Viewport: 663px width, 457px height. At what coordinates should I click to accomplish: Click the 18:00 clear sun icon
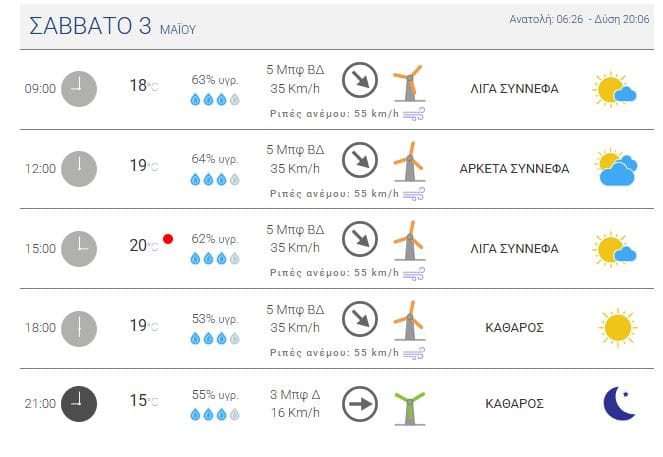tap(618, 328)
